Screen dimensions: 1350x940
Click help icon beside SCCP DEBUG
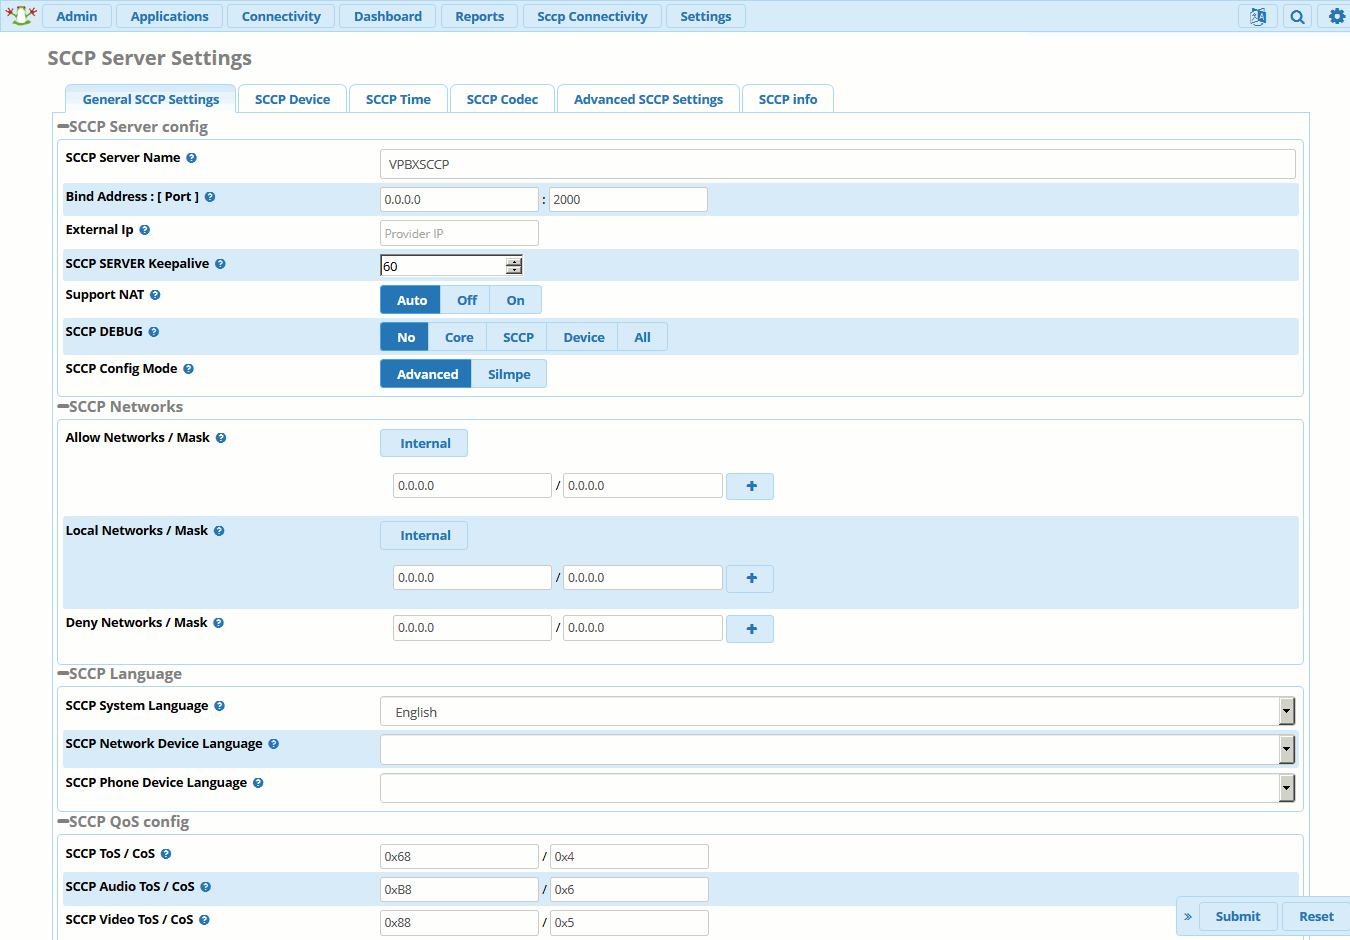[154, 332]
